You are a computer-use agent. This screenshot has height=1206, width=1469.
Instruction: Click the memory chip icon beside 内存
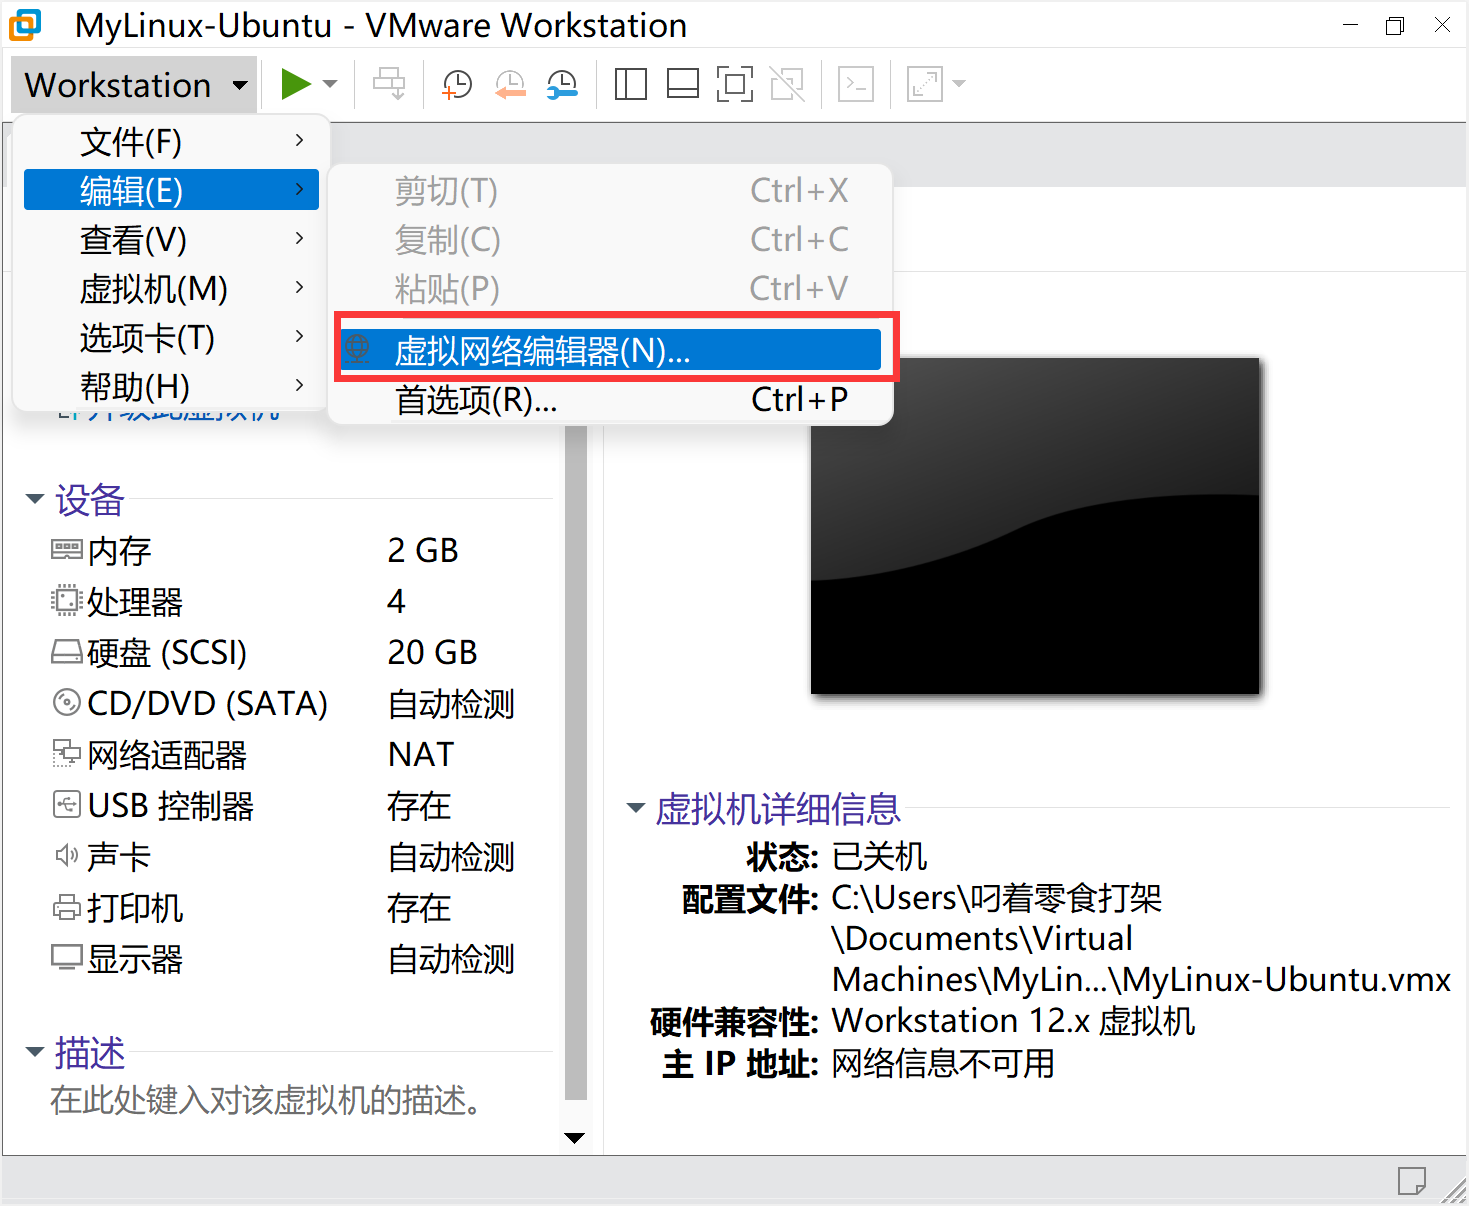(x=67, y=550)
